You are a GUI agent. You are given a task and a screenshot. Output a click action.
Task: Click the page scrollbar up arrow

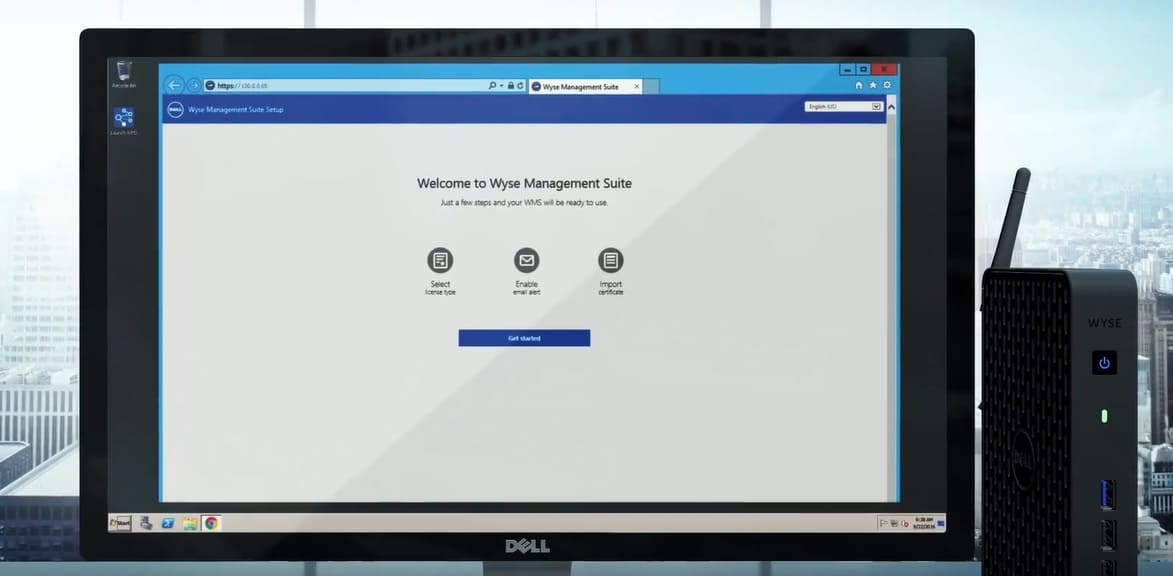[891, 106]
